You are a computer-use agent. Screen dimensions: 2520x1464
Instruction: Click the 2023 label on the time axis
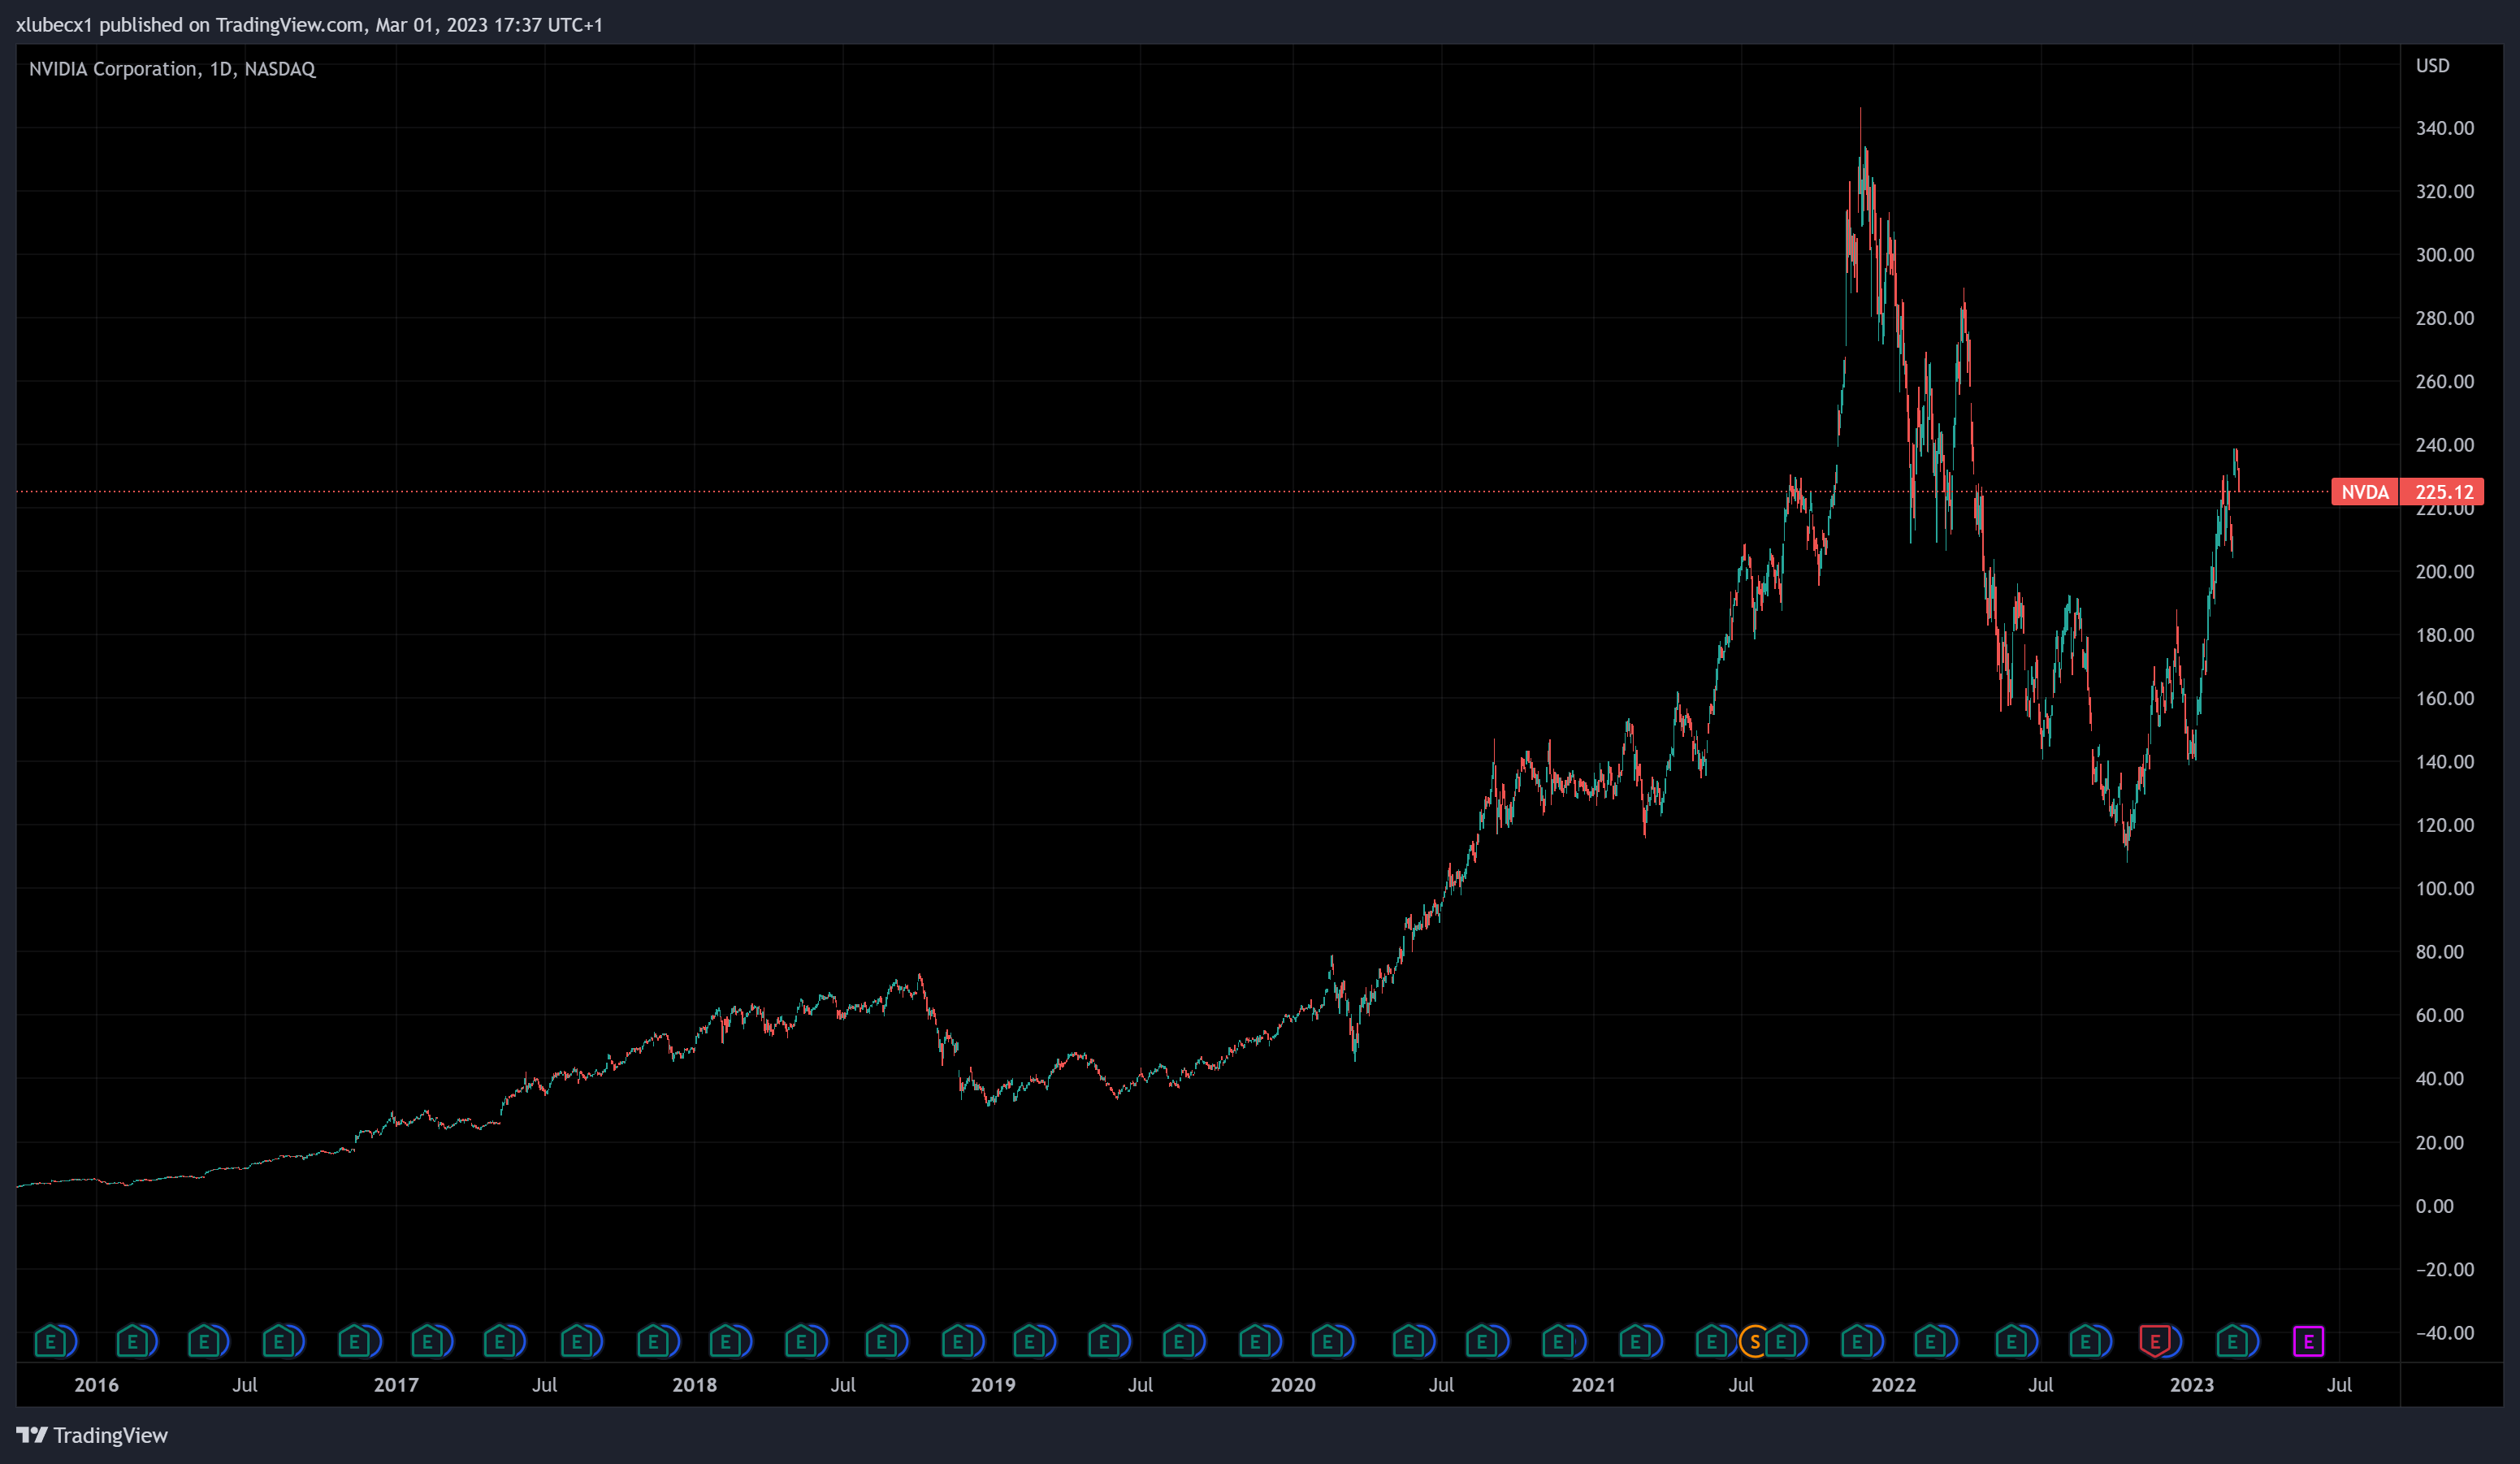click(x=2191, y=1385)
